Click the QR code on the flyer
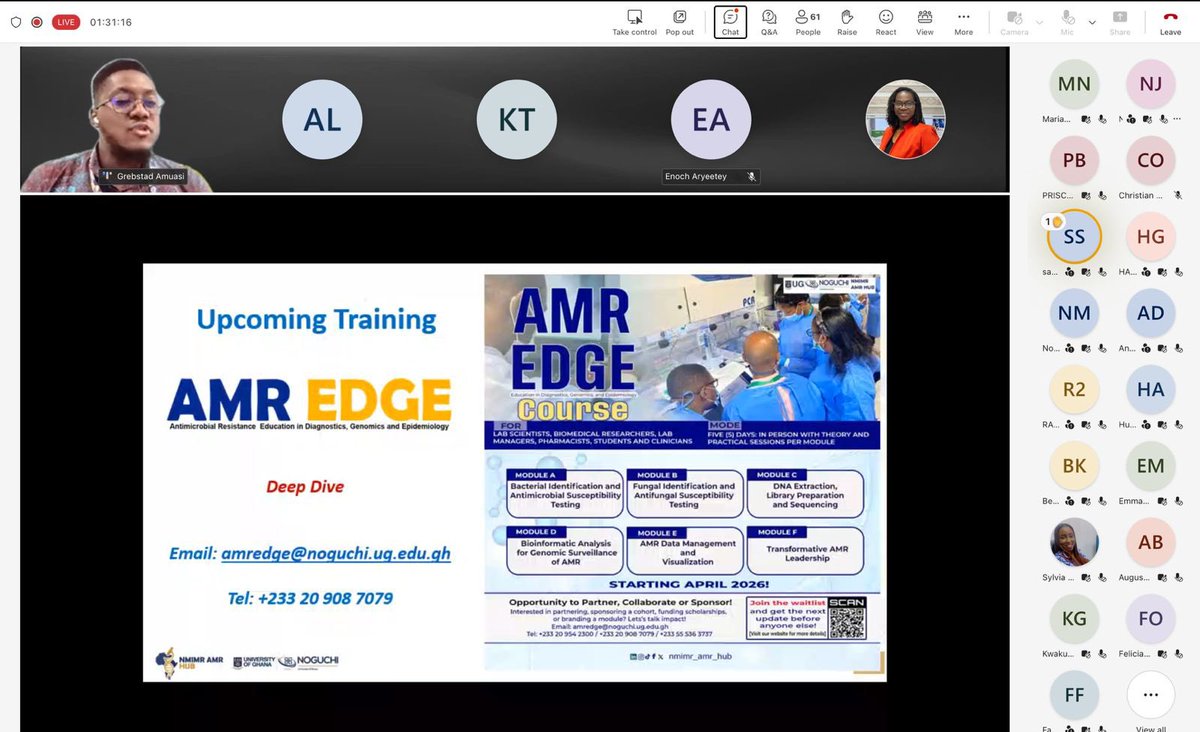Image resolution: width=1200 pixels, height=732 pixels. (x=847, y=618)
